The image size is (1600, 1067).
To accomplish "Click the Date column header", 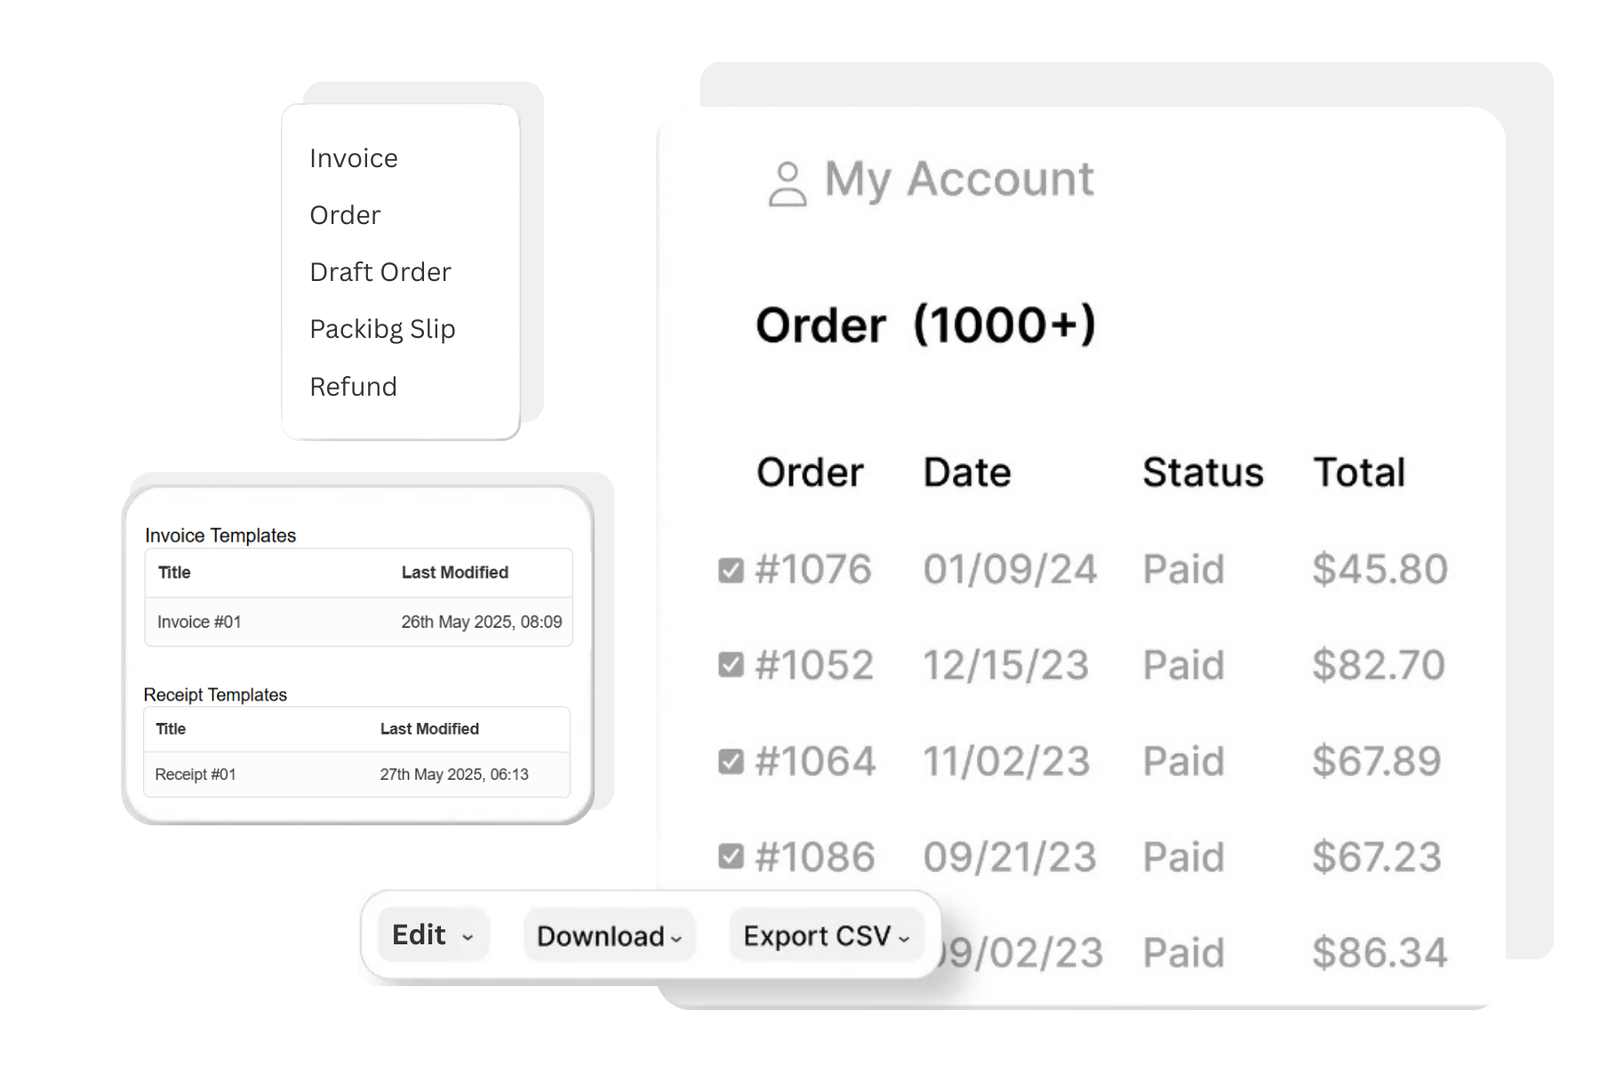I will tap(966, 473).
